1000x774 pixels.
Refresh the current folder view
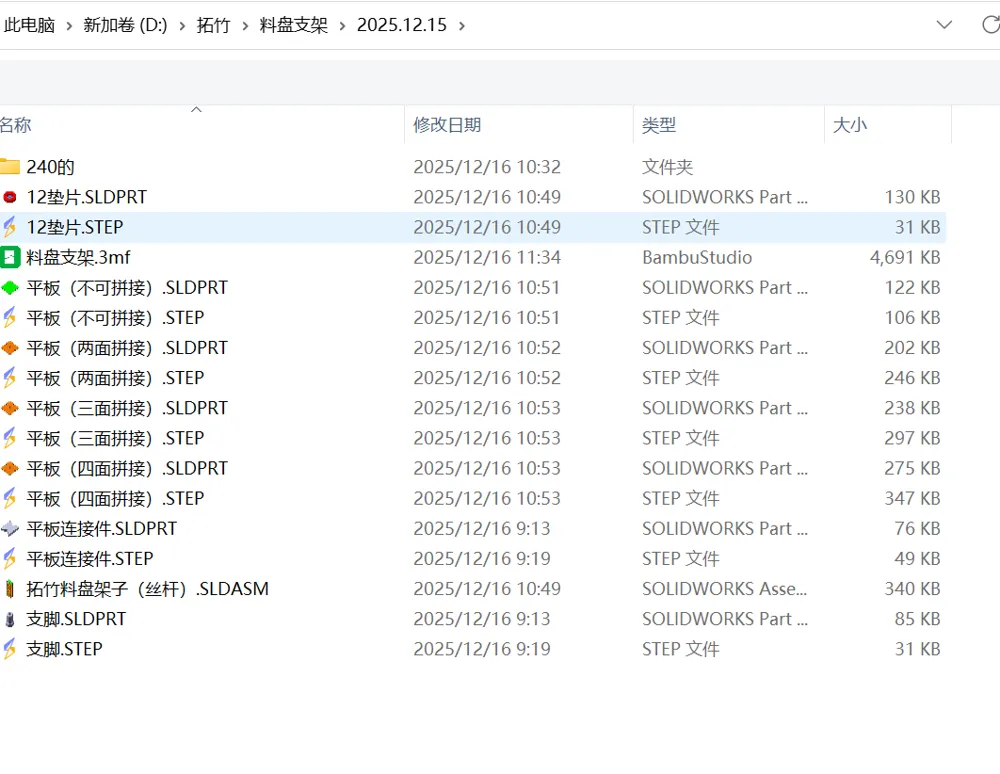[x=990, y=25]
